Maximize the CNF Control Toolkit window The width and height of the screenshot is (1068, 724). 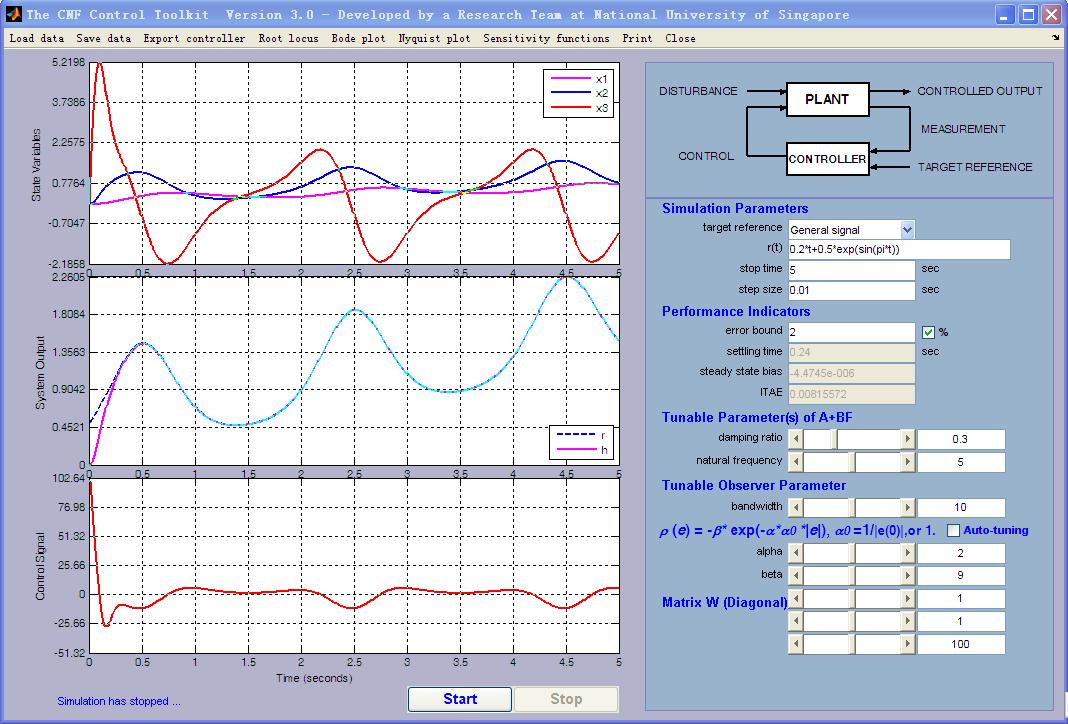tap(1028, 14)
